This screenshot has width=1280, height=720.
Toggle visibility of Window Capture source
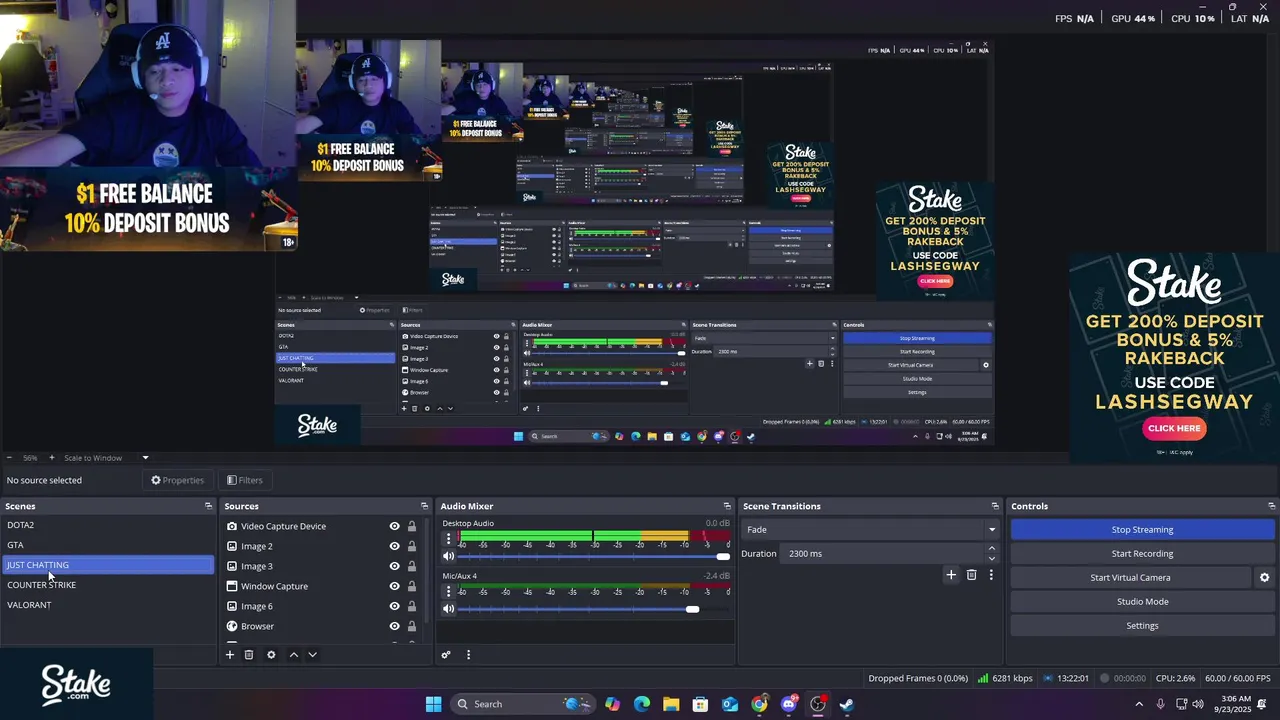[394, 586]
